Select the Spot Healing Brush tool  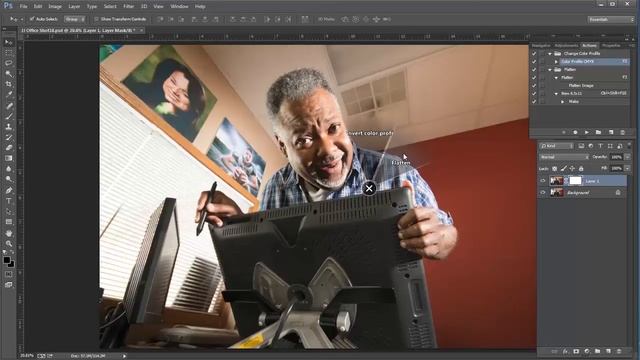click(8, 106)
